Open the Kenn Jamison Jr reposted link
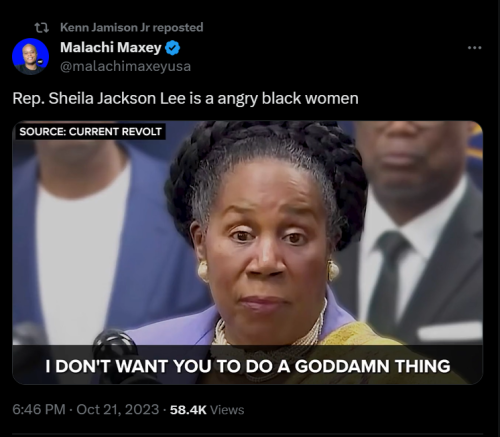The width and height of the screenshot is (500, 437). coord(132,27)
